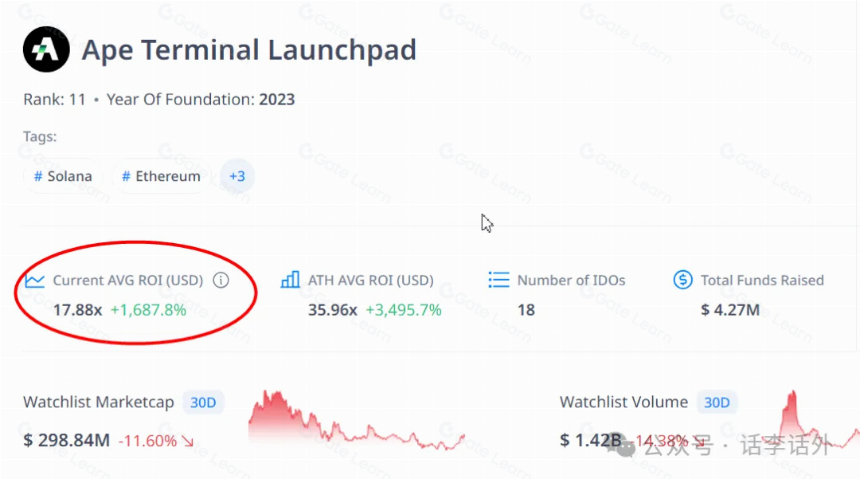The image size is (860, 479).
Task: Expand the +3 more tags button
Action: (237, 176)
